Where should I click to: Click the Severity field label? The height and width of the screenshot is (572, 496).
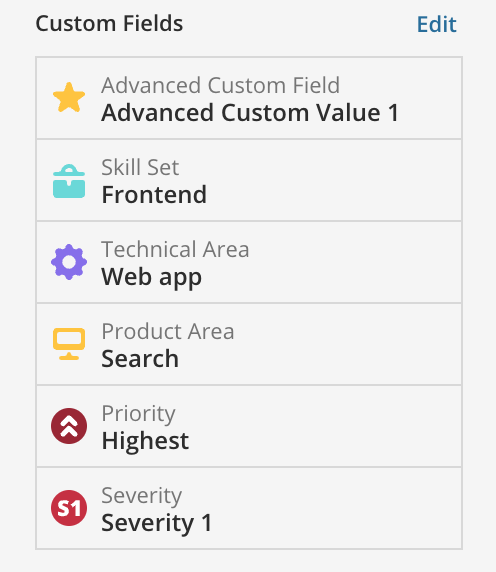pyautogui.click(x=142, y=496)
